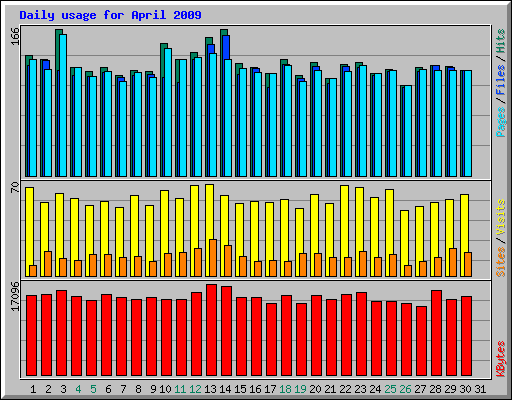Click the 'Files' legend label
This screenshot has width=512, height=400.
tap(501, 80)
